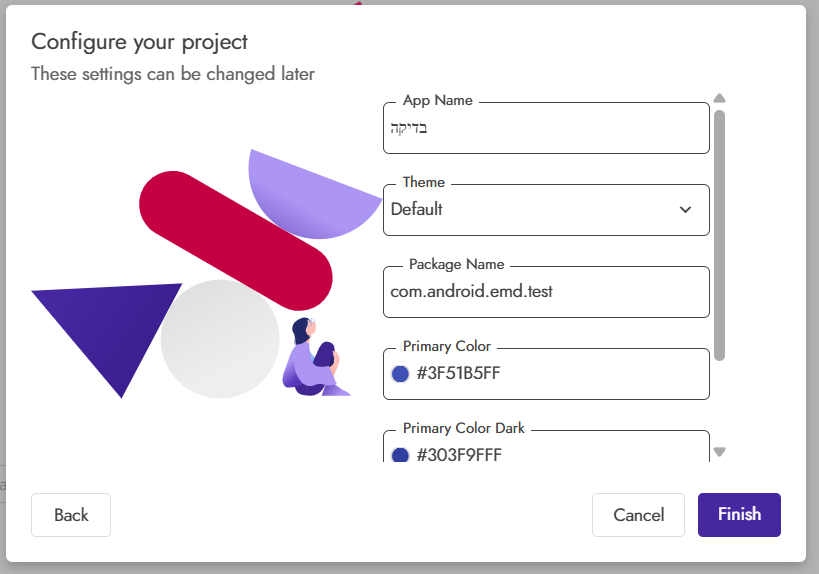Click the scrollbar down arrow

tap(719, 452)
